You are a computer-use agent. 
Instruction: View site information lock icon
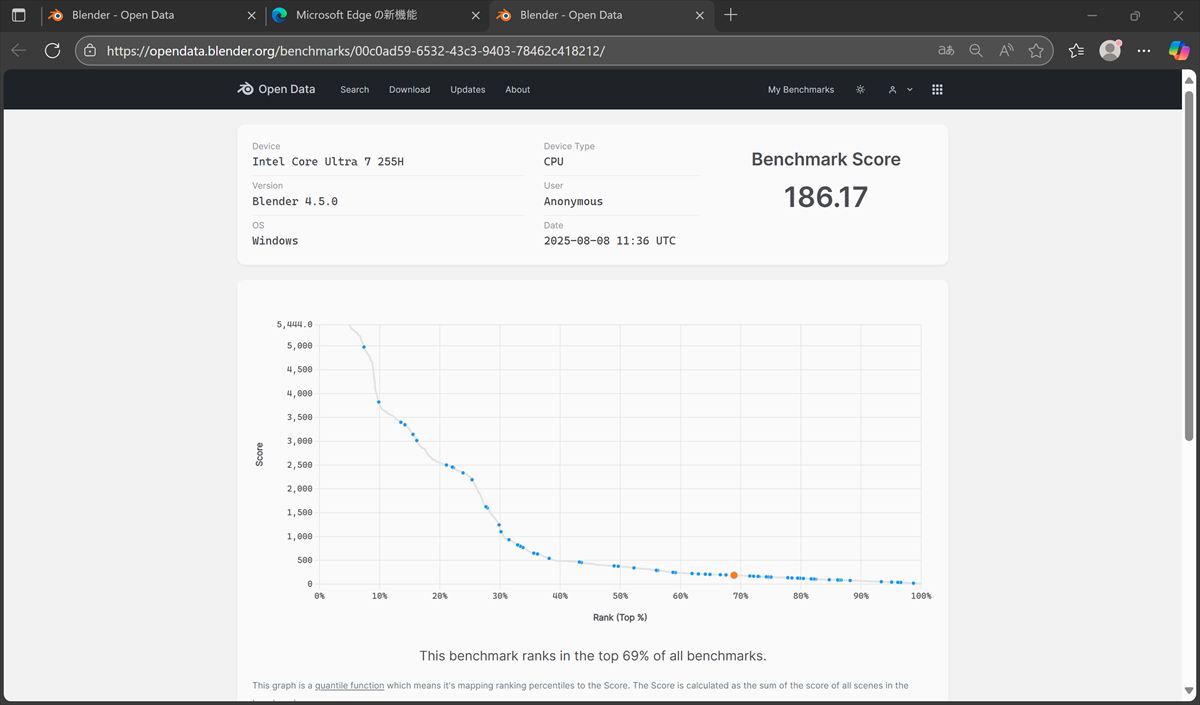point(90,50)
